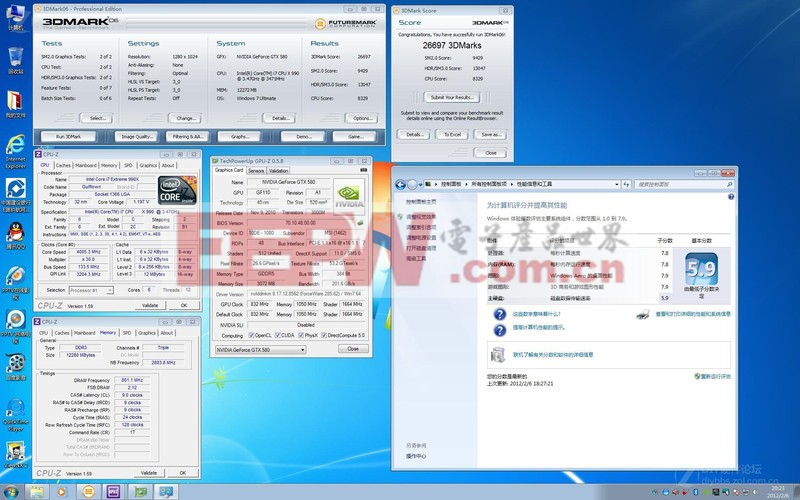Click '26697 3DMarks' score text
This screenshot has height=500, width=800.
452,45
